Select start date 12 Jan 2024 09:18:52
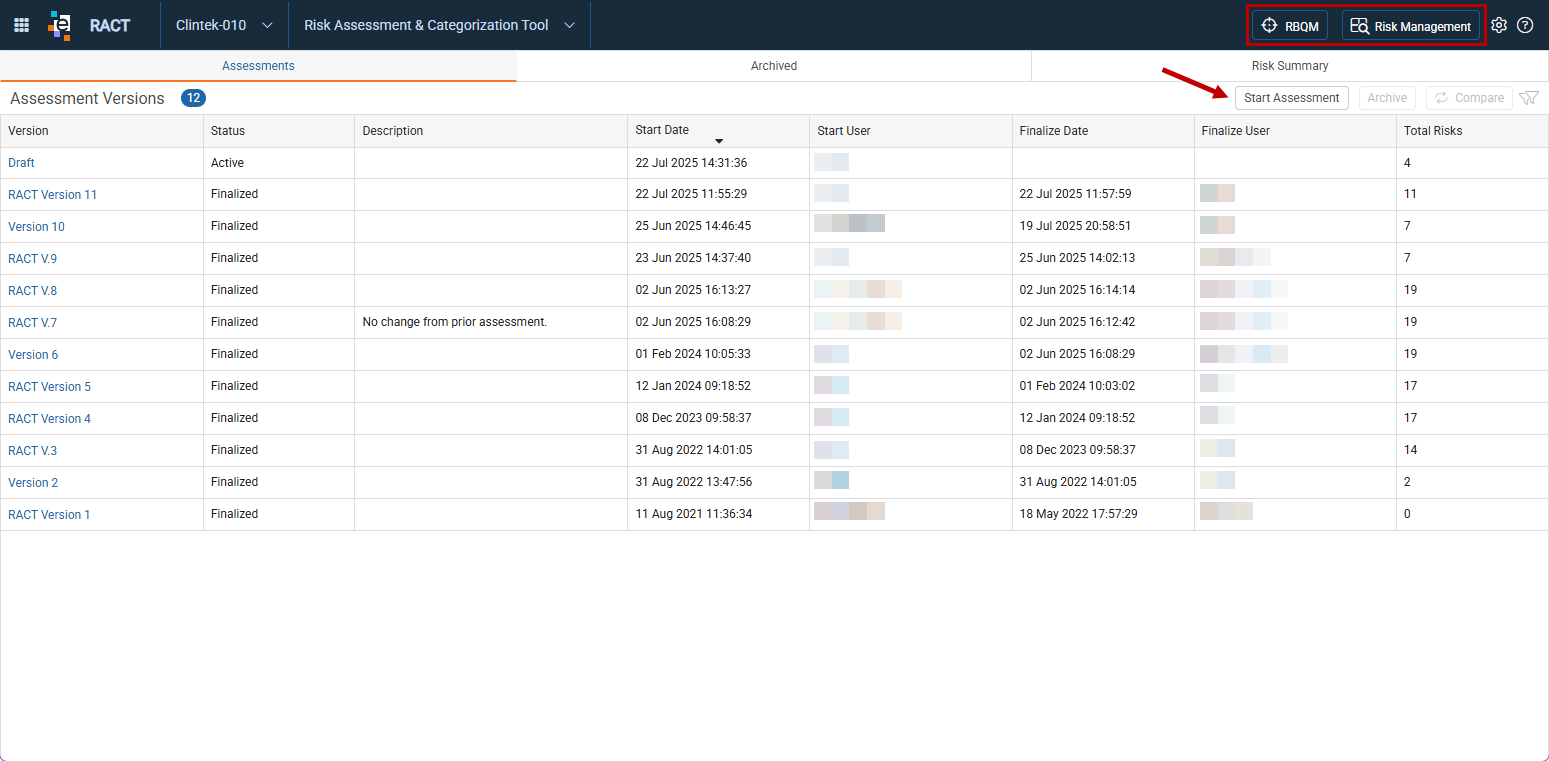The height and width of the screenshot is (761, 1549). click(x=693, y=386)
